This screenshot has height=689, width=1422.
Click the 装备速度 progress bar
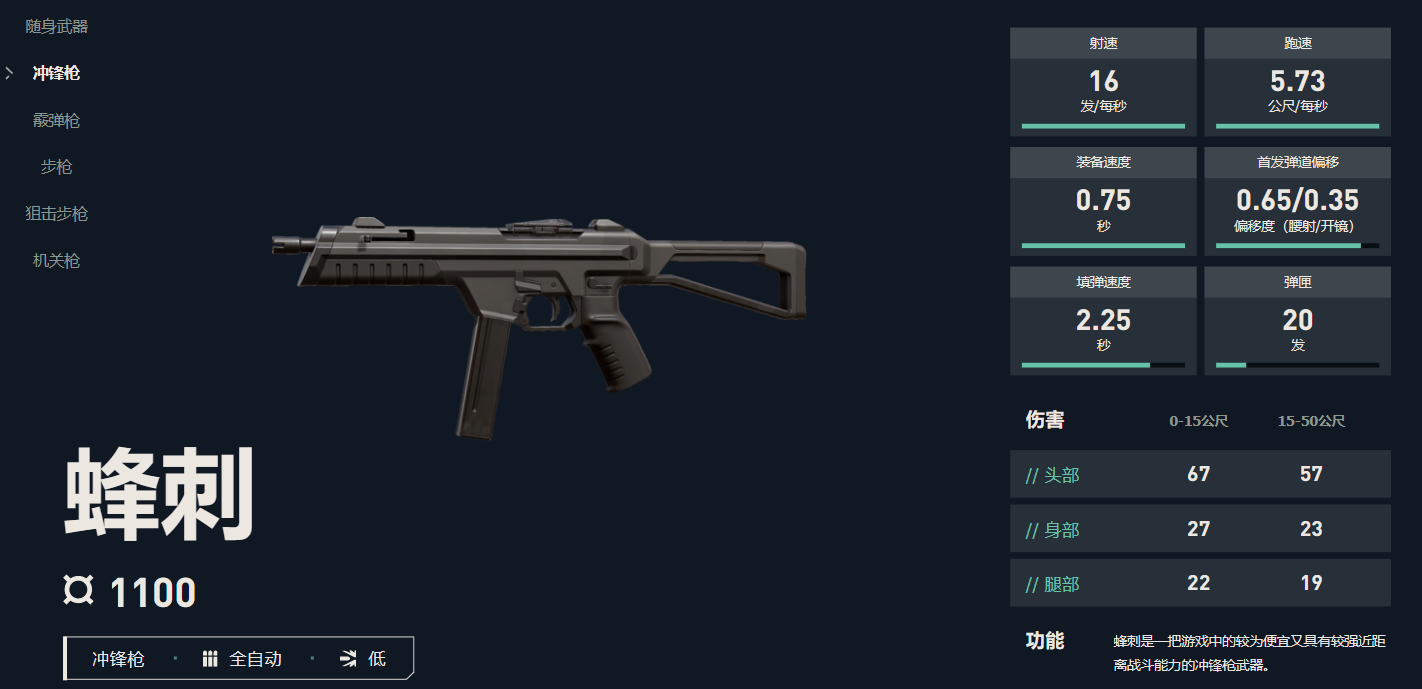(x=1103, y=245)
